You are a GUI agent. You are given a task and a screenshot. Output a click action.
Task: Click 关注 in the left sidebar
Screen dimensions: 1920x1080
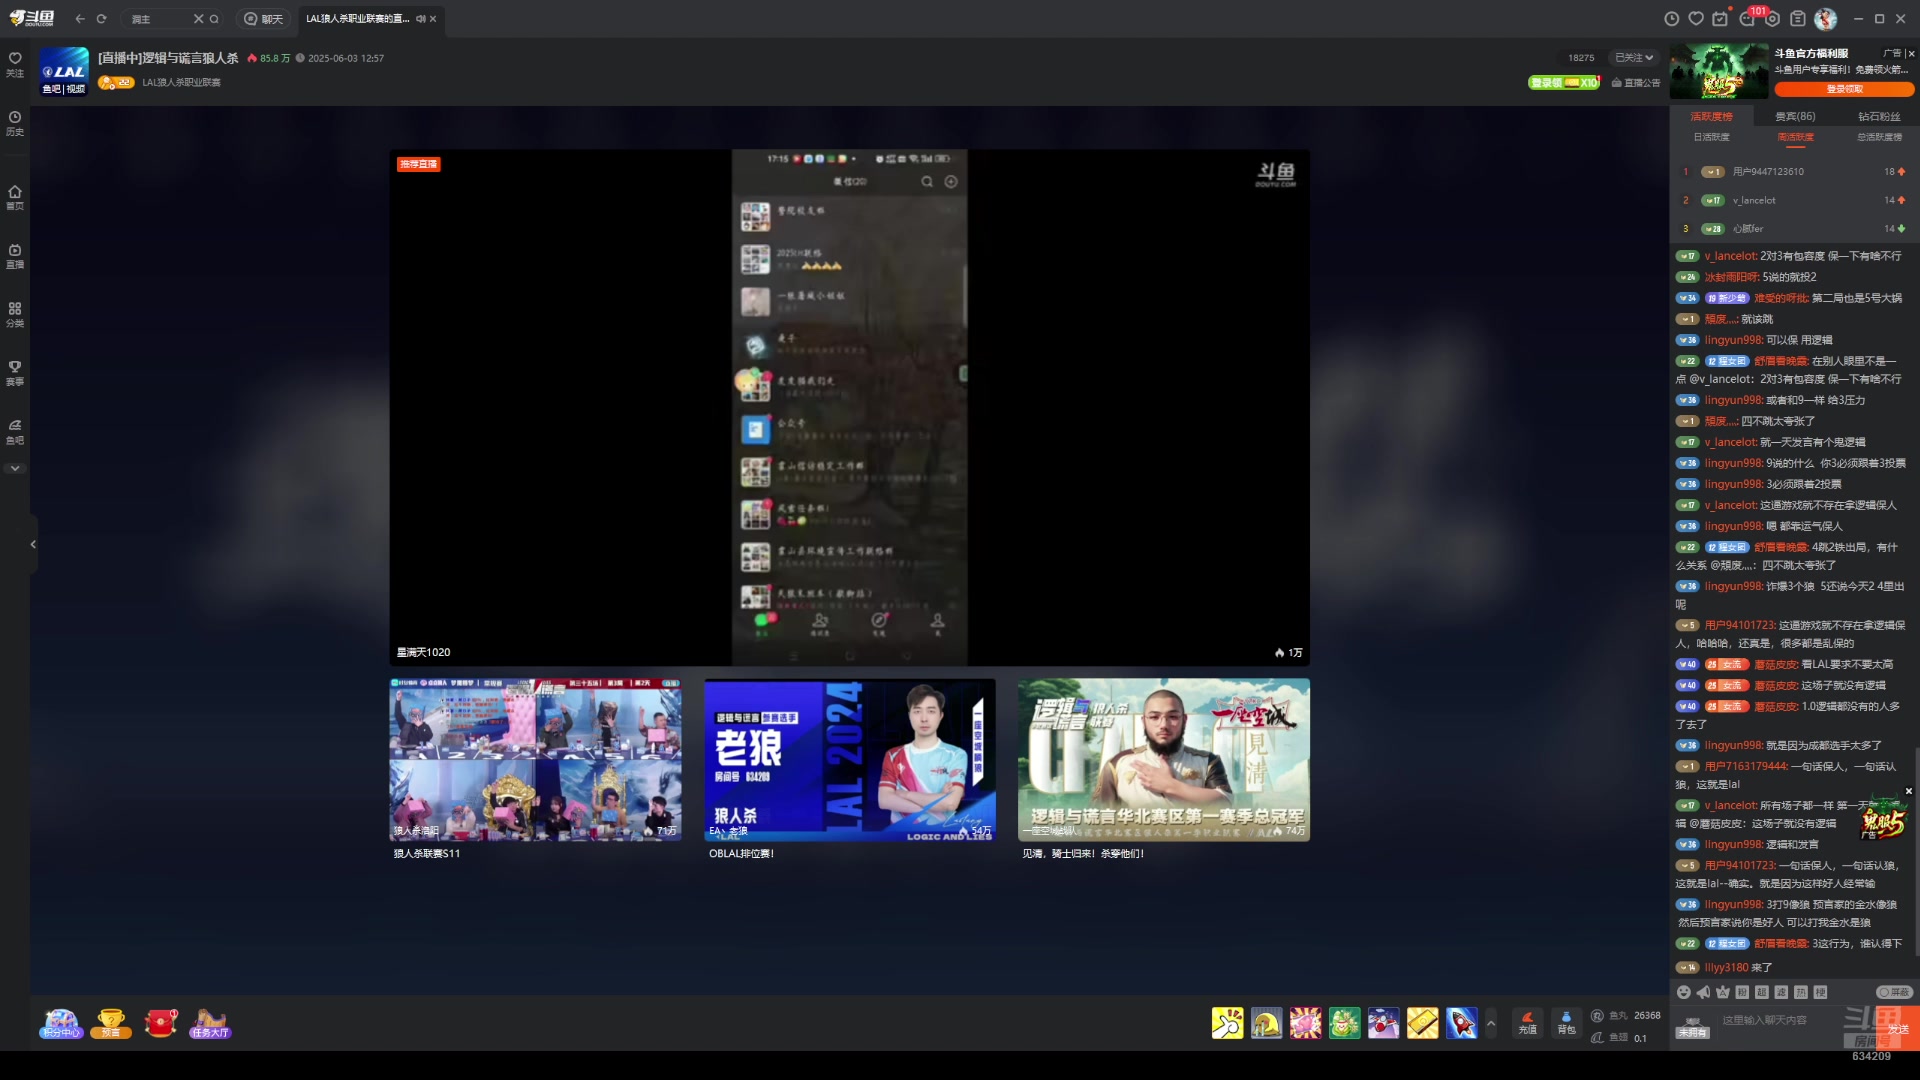[15, 64]
